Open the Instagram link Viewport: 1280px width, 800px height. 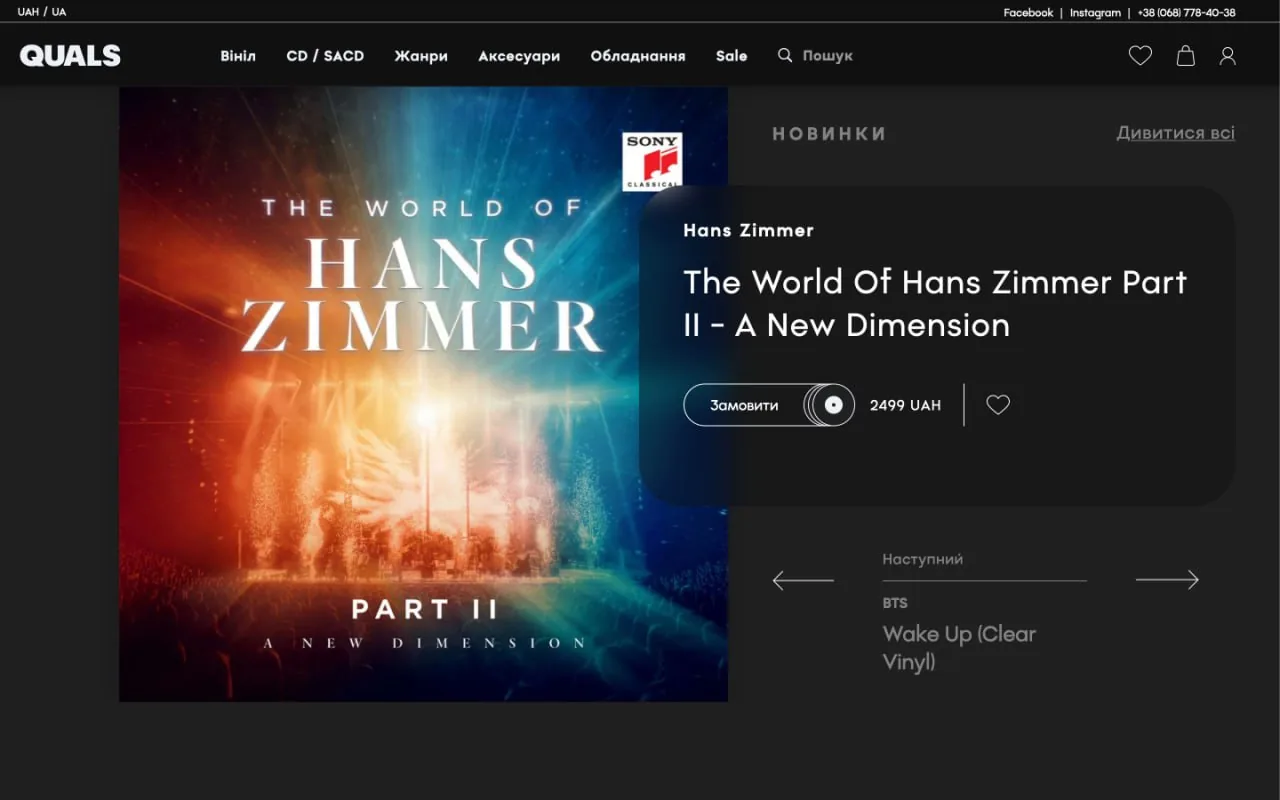pyautogui.click(x=1095, y=13)
